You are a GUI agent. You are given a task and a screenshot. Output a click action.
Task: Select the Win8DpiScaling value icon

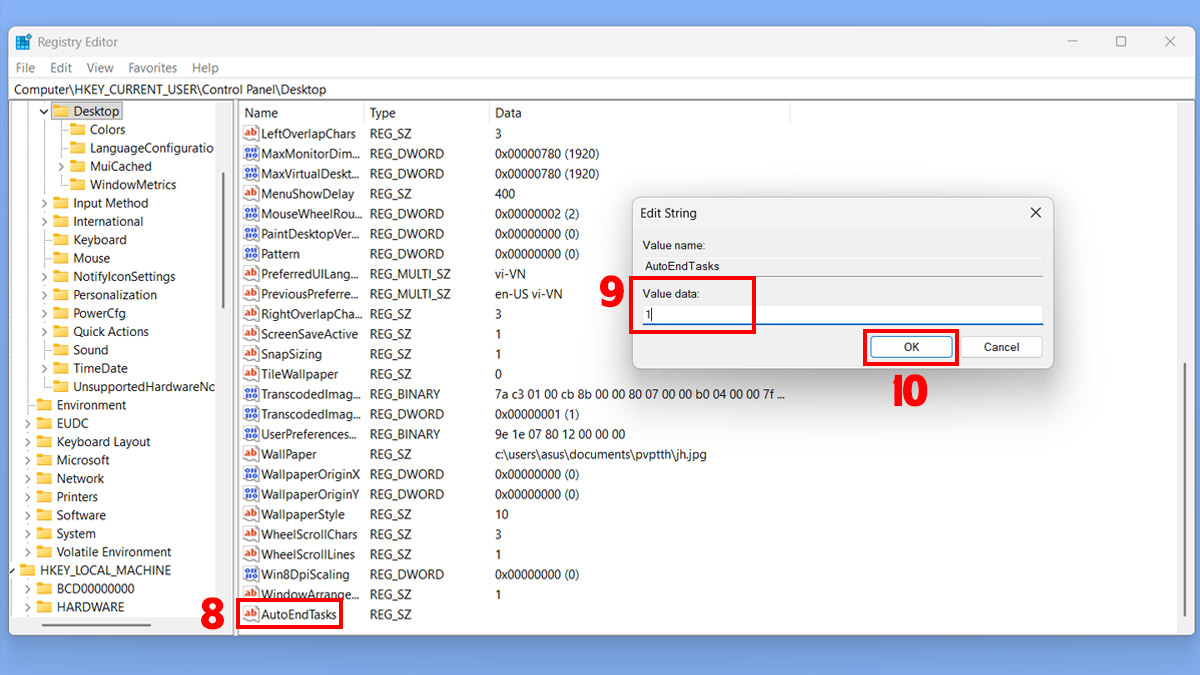tap(252, 574)
